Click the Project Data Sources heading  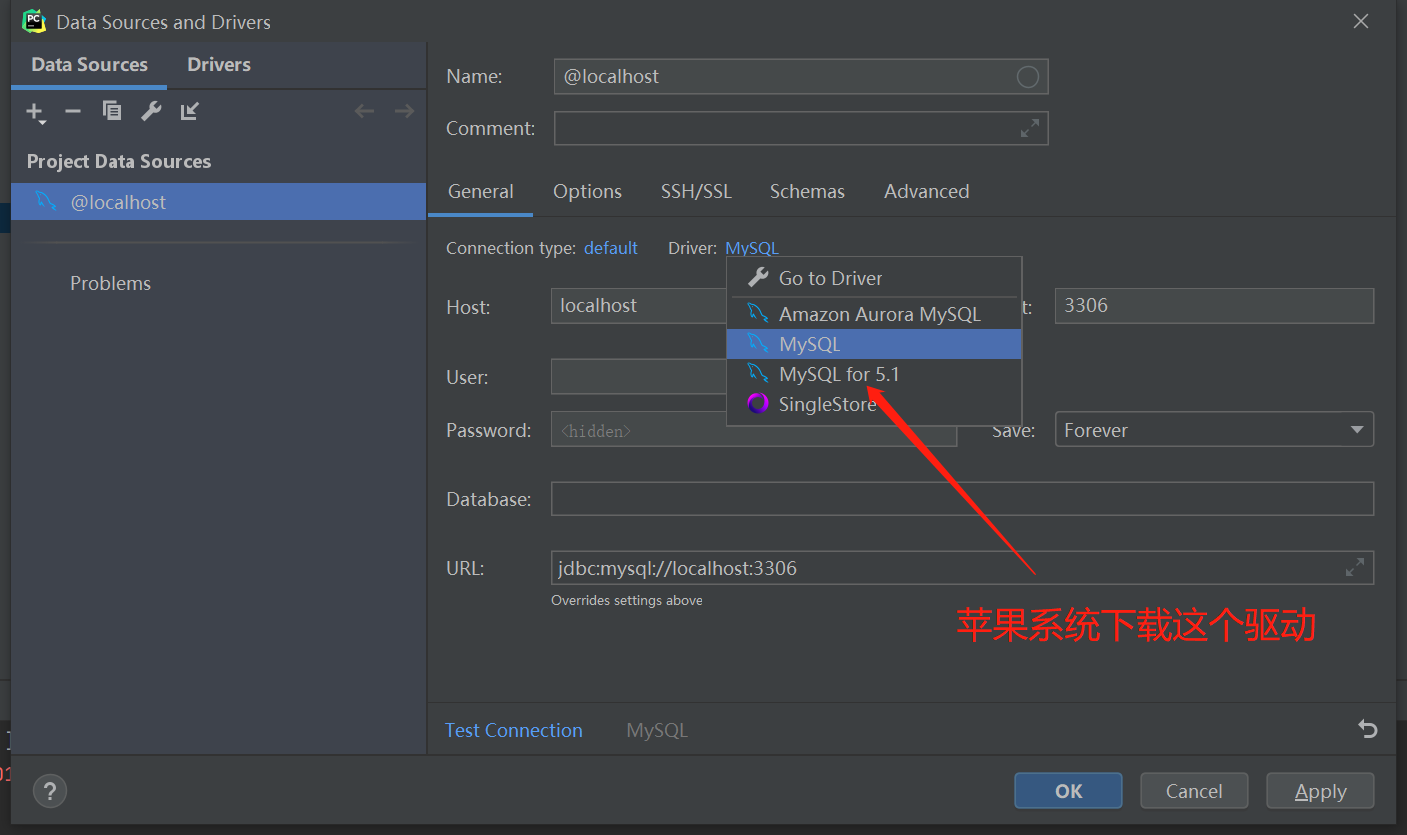coord(119,162)
